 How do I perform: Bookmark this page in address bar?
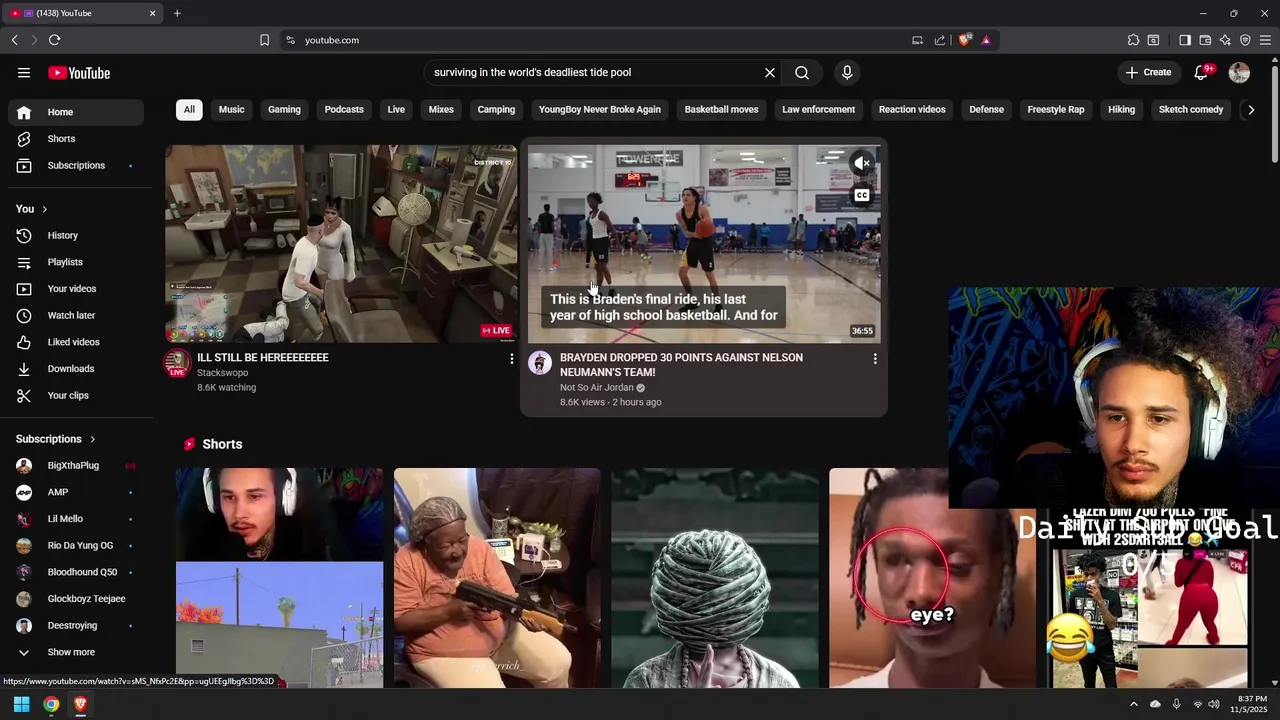[x=264, y=40]
